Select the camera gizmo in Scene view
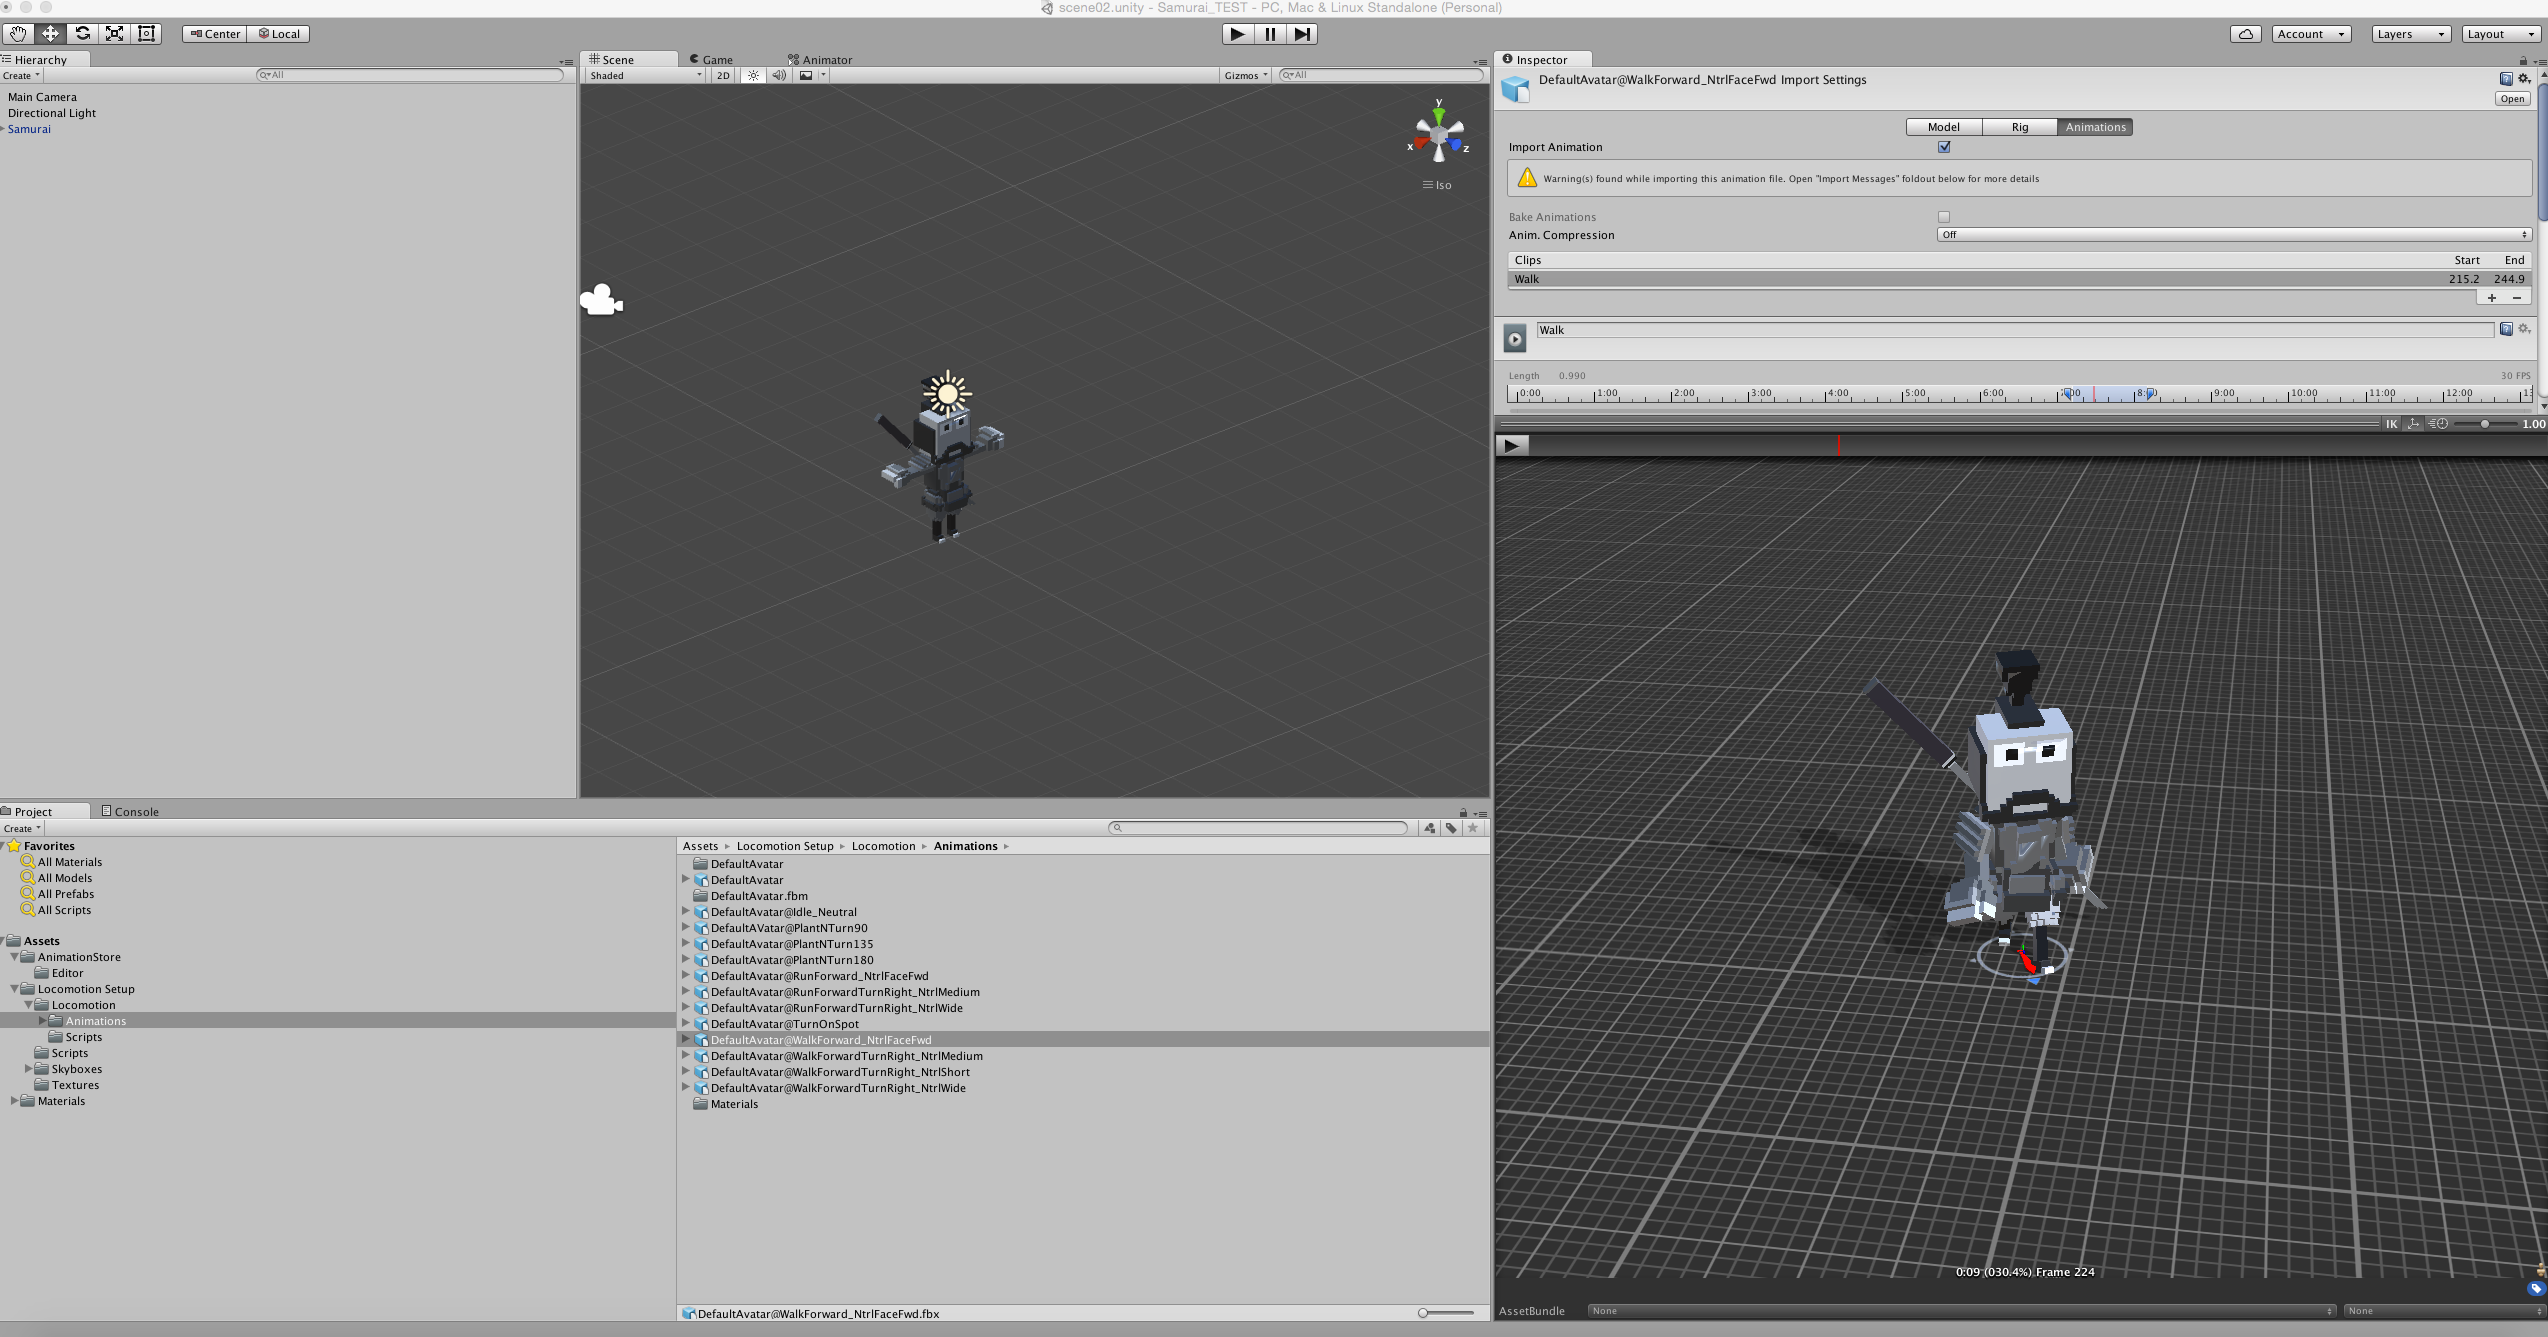2548x1337 pixels. tap(601, 300)
